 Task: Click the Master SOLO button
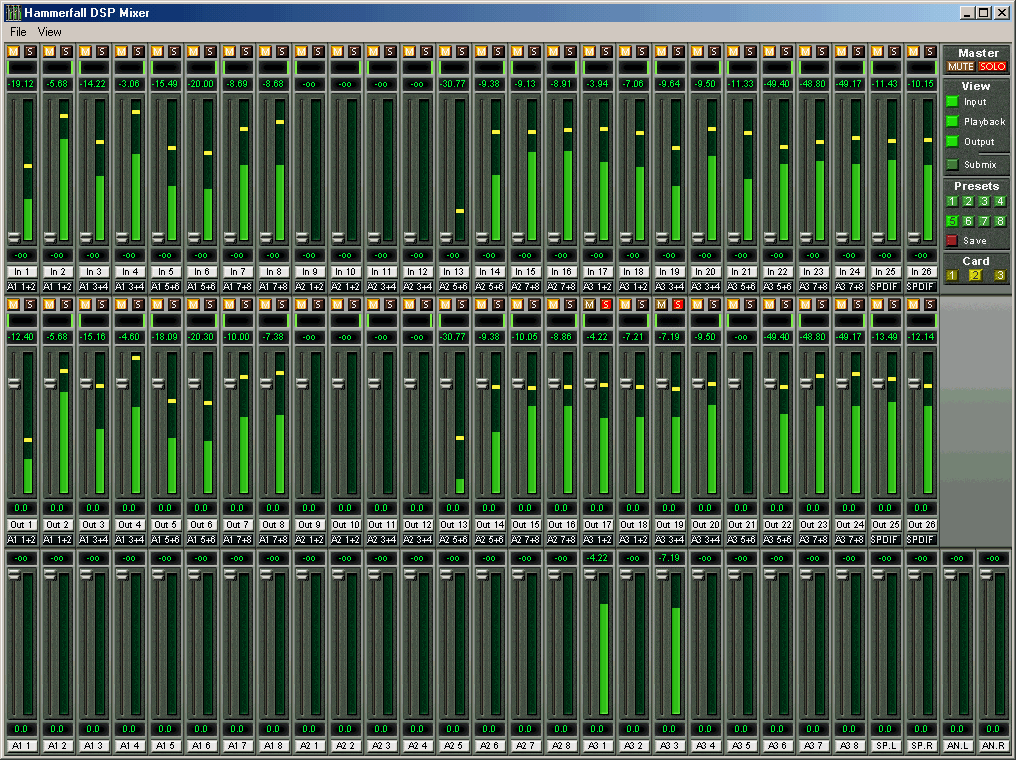pyautogui.click(x=992, y=66)
